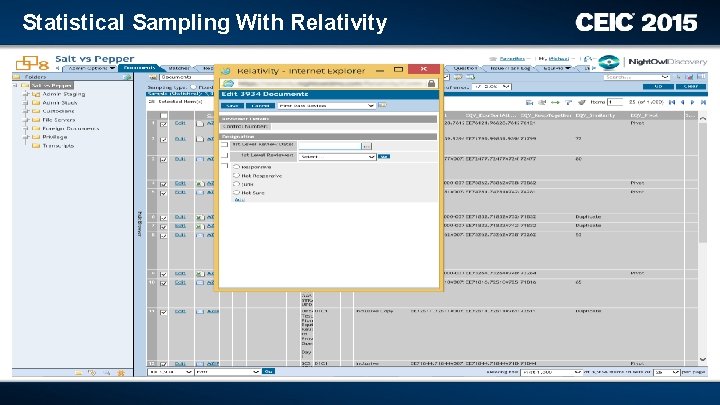The image size is (720, 405).
Task: Click the folder icon in bottom-left panel bar
Action: (x=79, y=373)
